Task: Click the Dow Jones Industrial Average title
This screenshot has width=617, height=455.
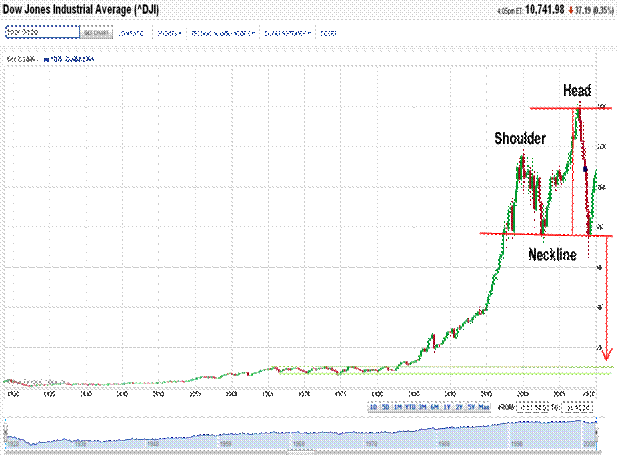Action: coord(81,9)
